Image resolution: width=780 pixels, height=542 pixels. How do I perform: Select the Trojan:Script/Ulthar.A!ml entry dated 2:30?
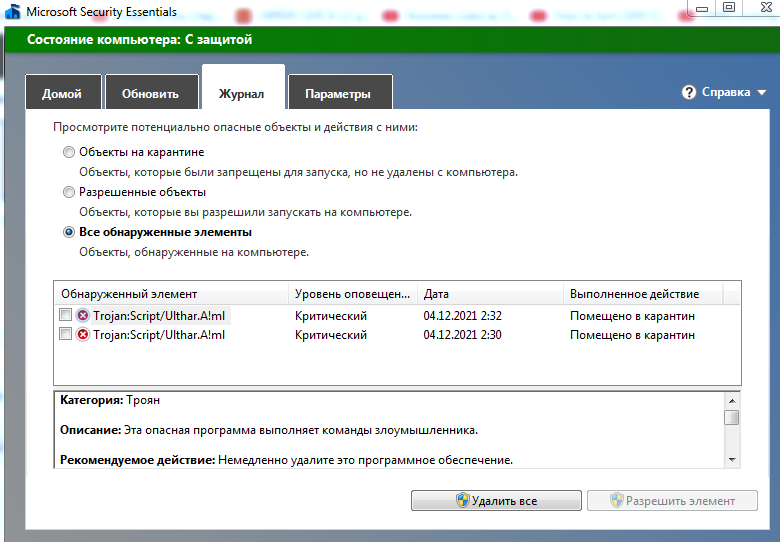click(159, 335)
